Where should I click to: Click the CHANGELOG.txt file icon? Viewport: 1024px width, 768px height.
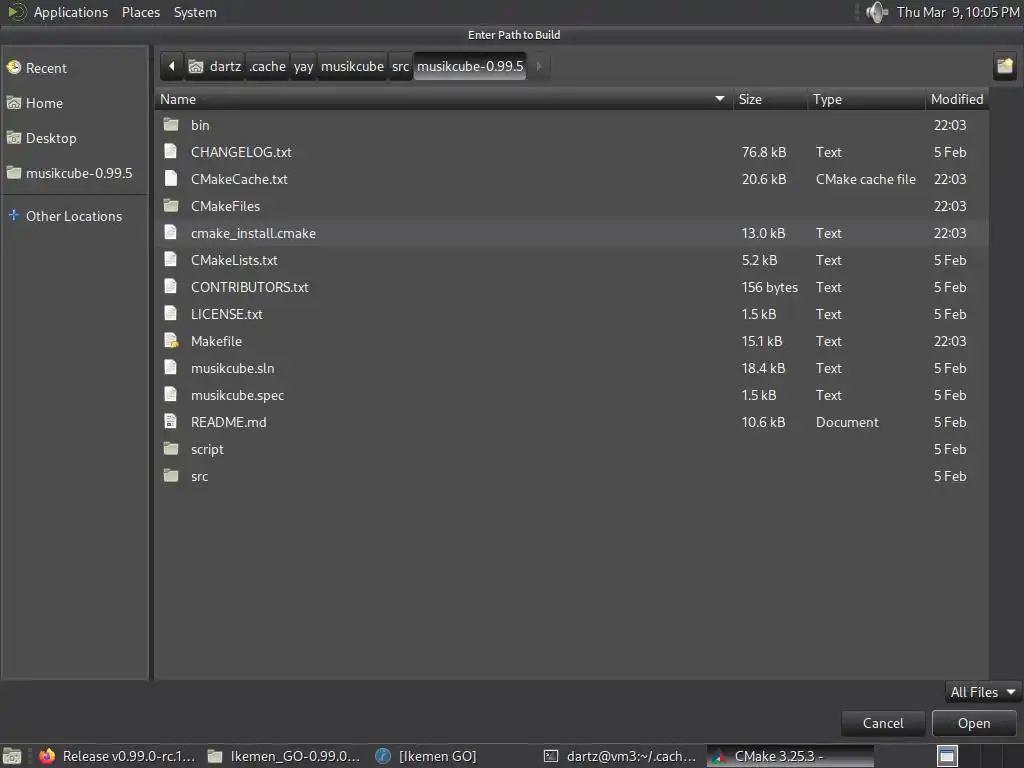170,152
